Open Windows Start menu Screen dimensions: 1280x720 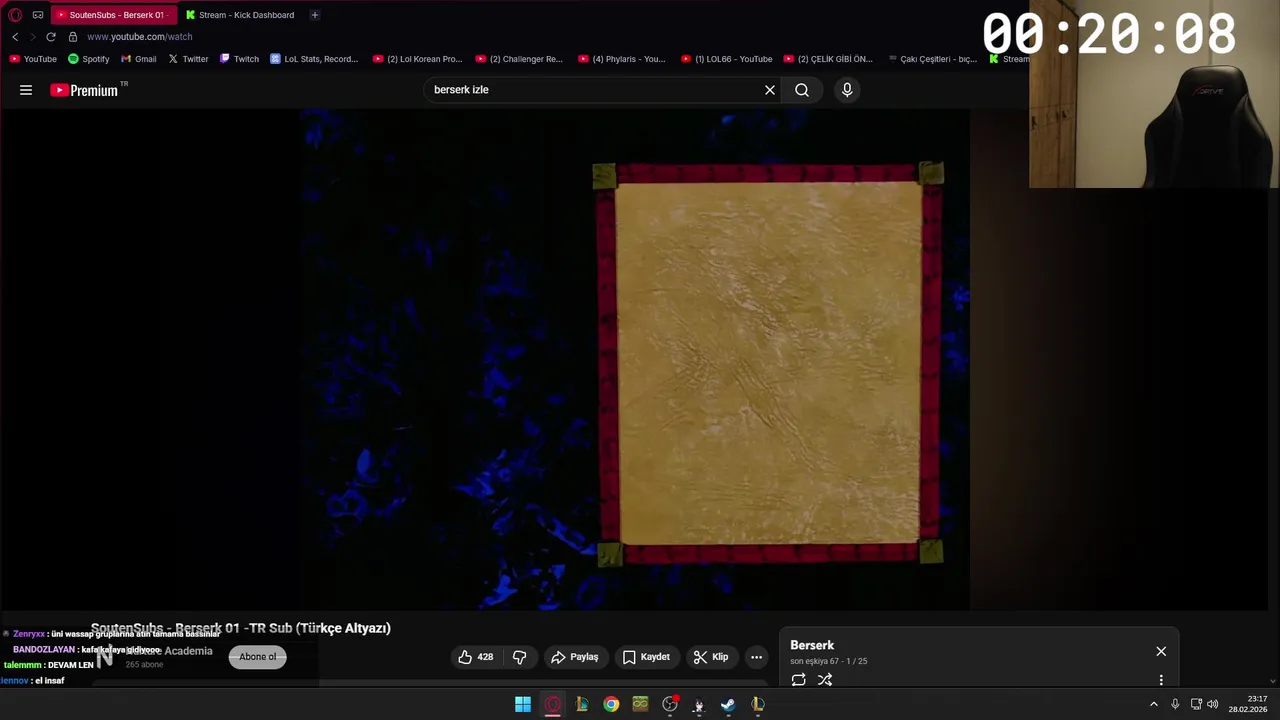pos(523,705)
